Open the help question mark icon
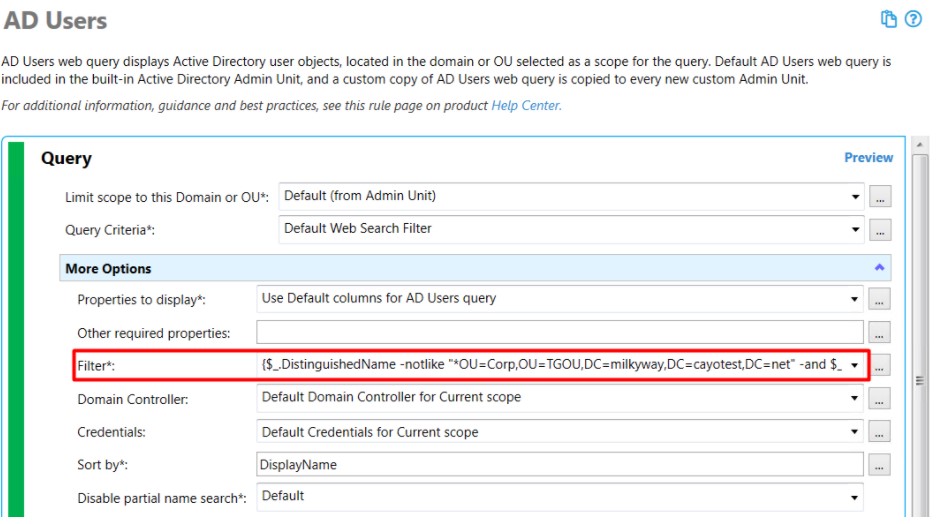Screen dimensions: 942x524 click(913, 19)
